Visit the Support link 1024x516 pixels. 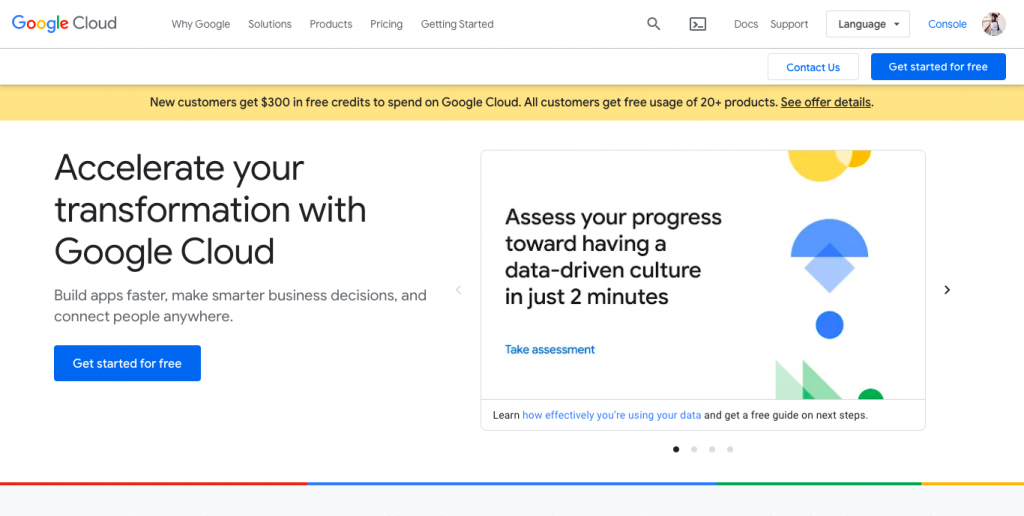pyautogui.click(x=789, y=24)
